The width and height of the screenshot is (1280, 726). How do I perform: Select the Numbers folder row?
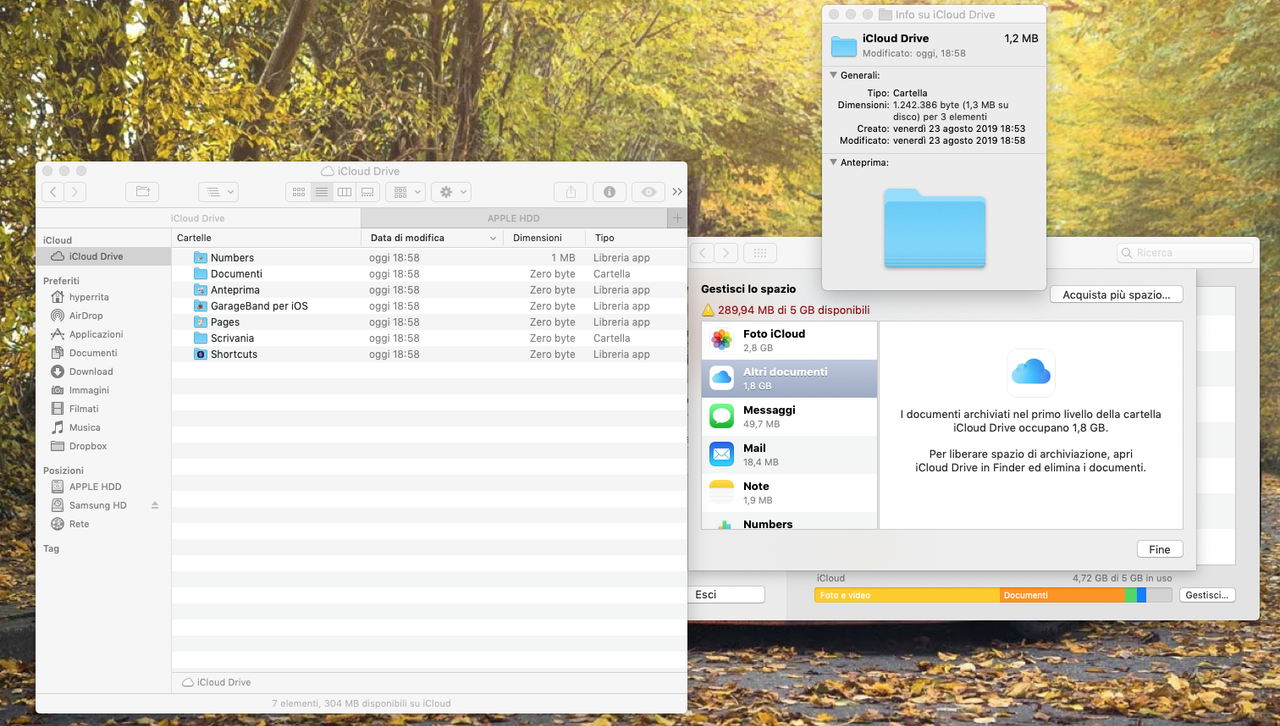[x=429, y=258]
